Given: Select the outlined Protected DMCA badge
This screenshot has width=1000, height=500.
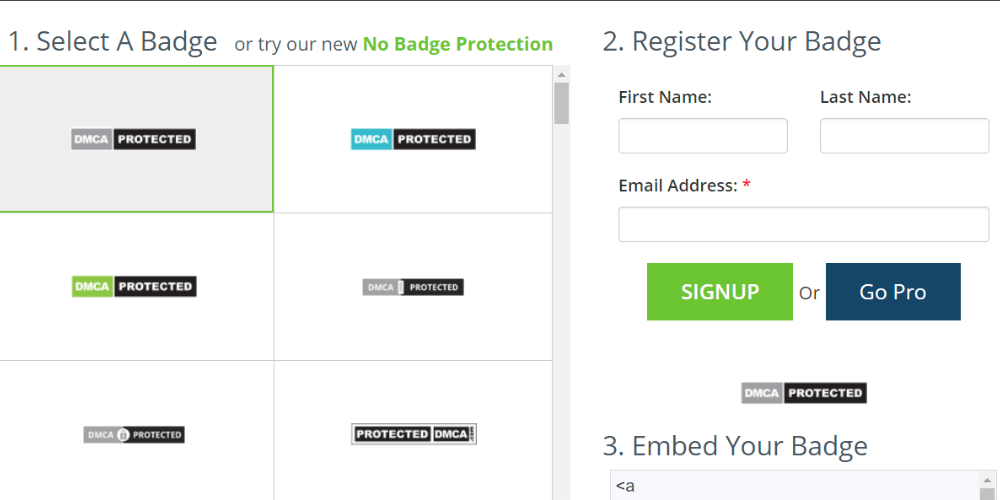Looking at the screenshot, I should (414, 434).
